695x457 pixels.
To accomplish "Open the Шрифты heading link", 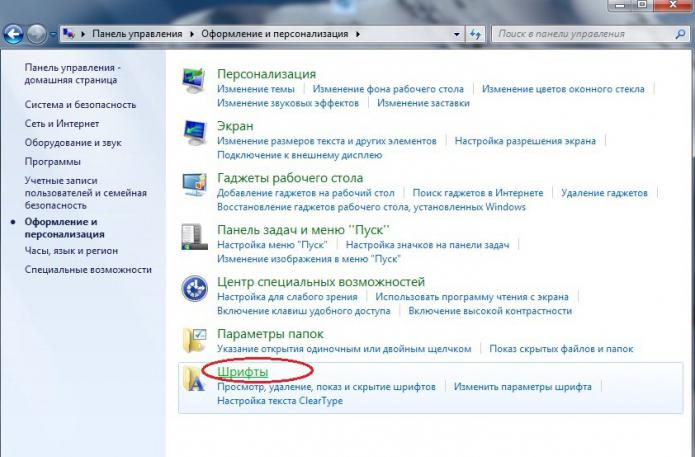I will pyautogui.click(x=243, y=372).
